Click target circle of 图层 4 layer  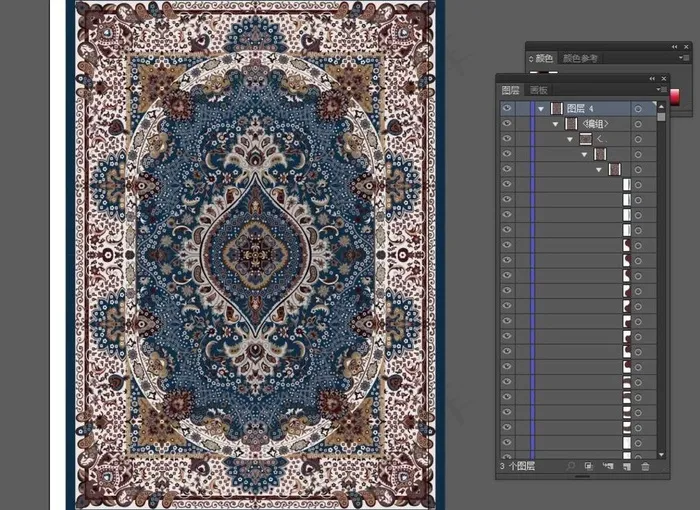(x=638, y=108)
